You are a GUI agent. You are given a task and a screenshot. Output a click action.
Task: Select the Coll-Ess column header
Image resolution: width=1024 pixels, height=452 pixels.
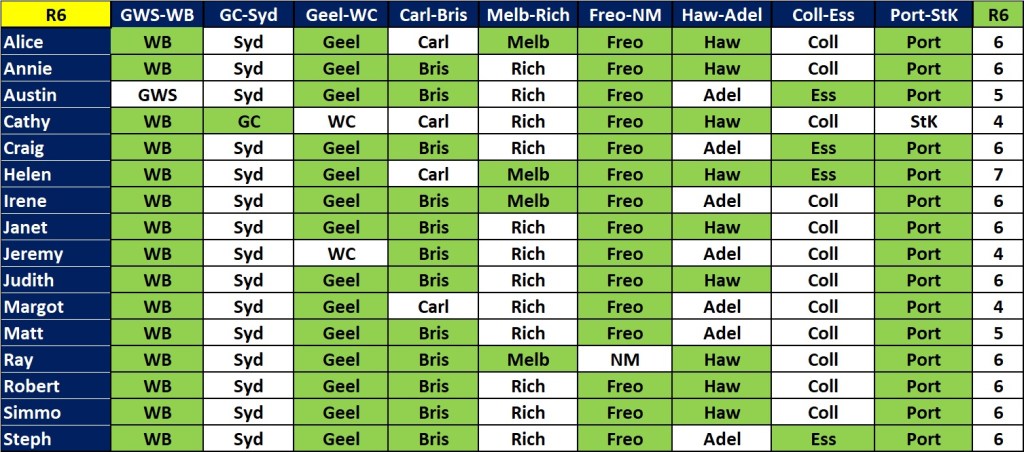coord(823,15)
